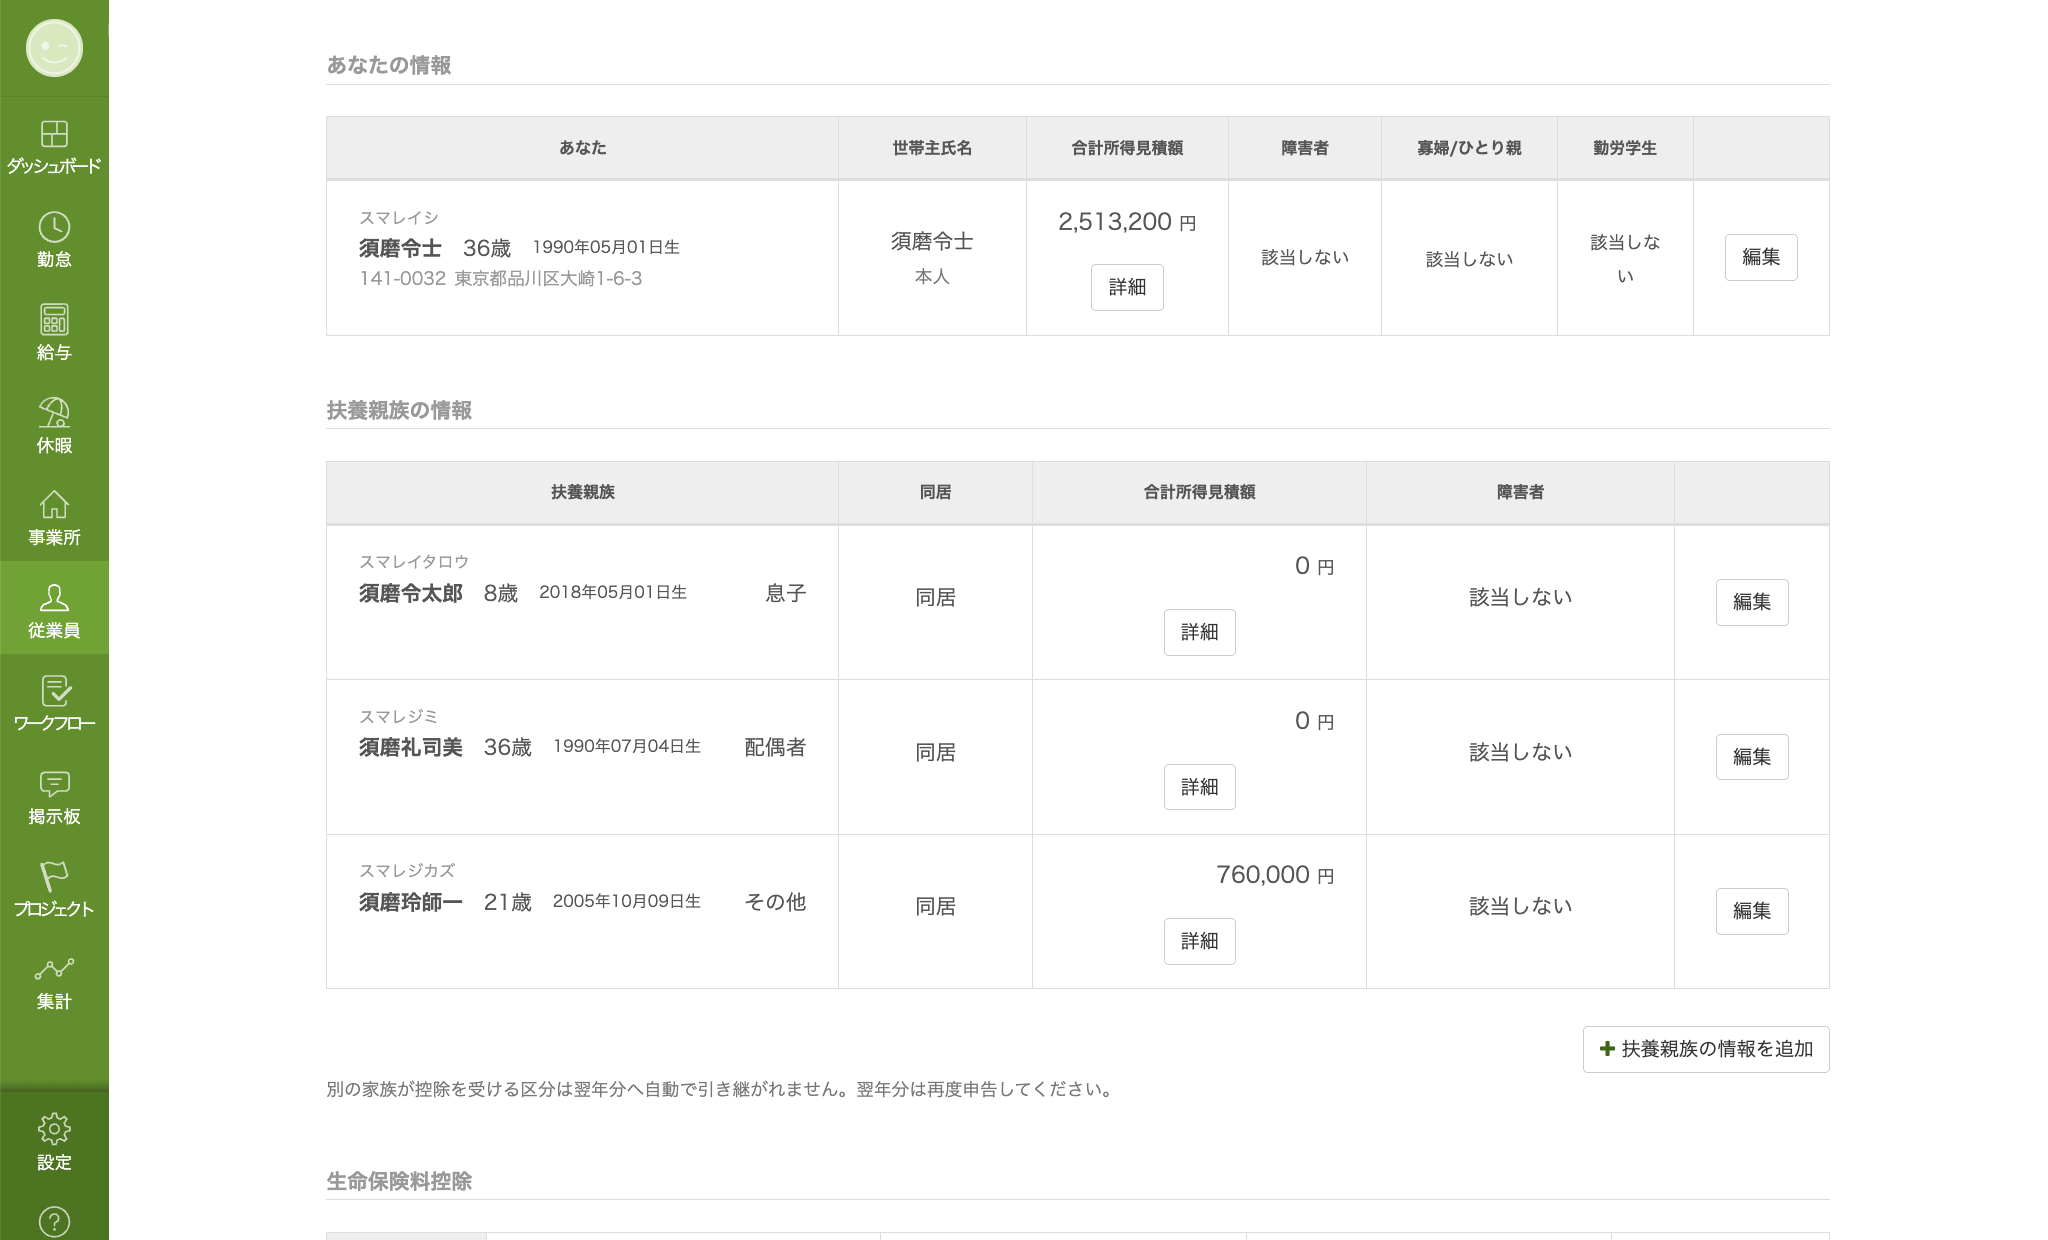Click the 生命保険料控除 section heading
The image size is (2048, 1240).
coord(399,1182)
